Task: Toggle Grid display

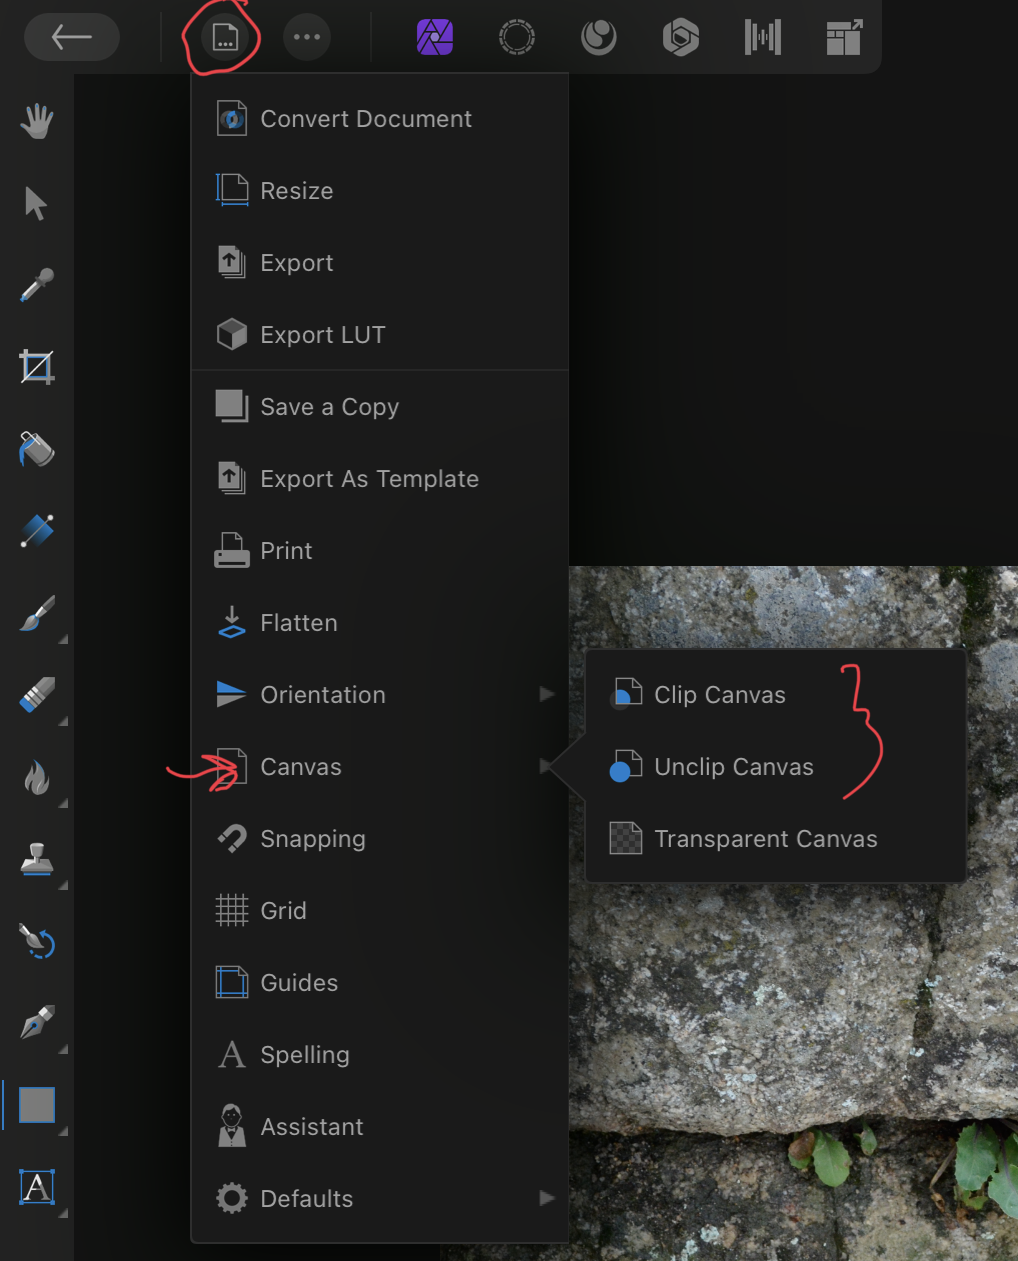Action: click(x=283, y=911)
